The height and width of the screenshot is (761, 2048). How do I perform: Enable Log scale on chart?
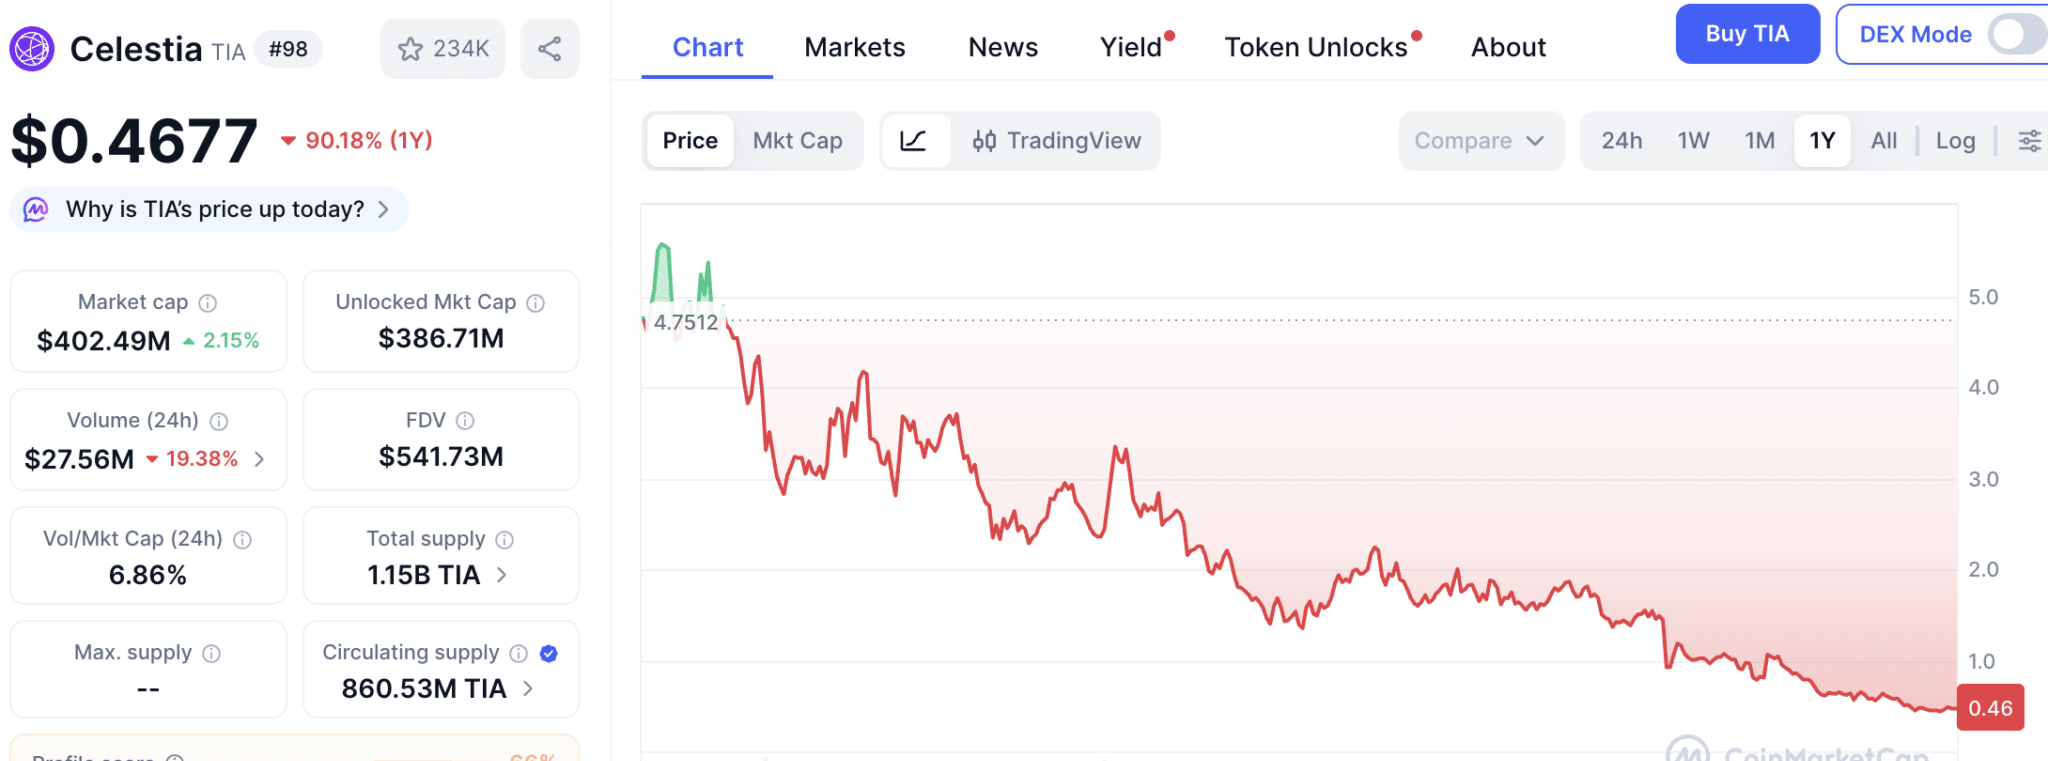click(x=1955, y=141)
